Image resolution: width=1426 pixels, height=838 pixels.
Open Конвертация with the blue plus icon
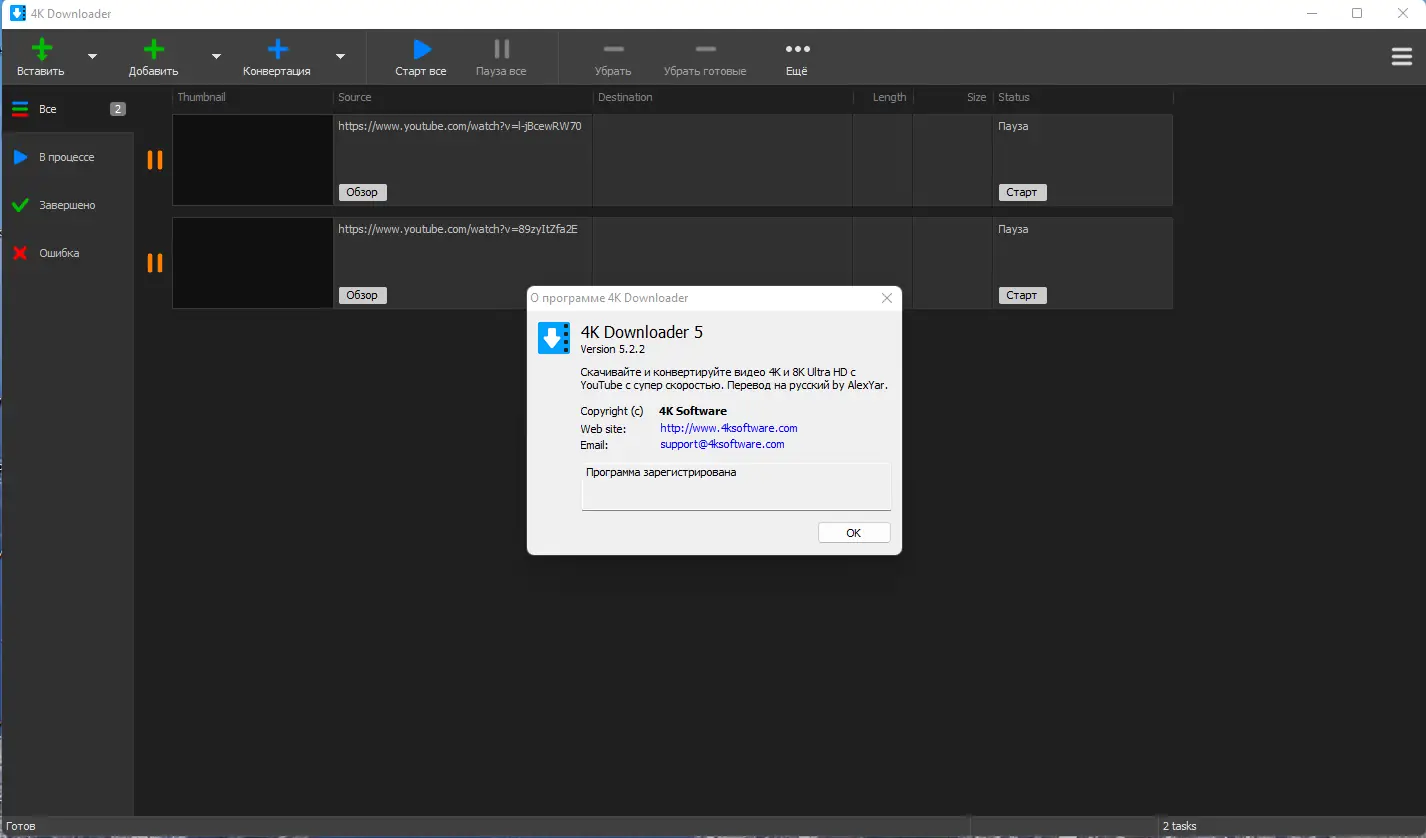coord(276,47)
